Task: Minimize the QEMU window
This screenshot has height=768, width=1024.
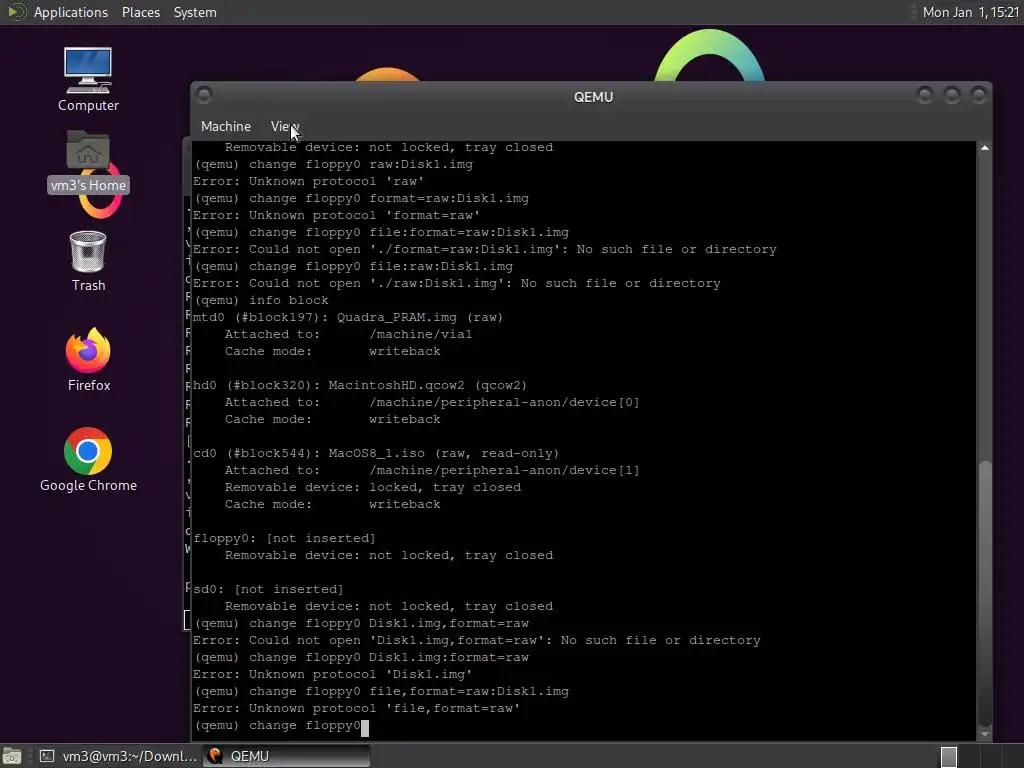Action: (x=924, y=95)
